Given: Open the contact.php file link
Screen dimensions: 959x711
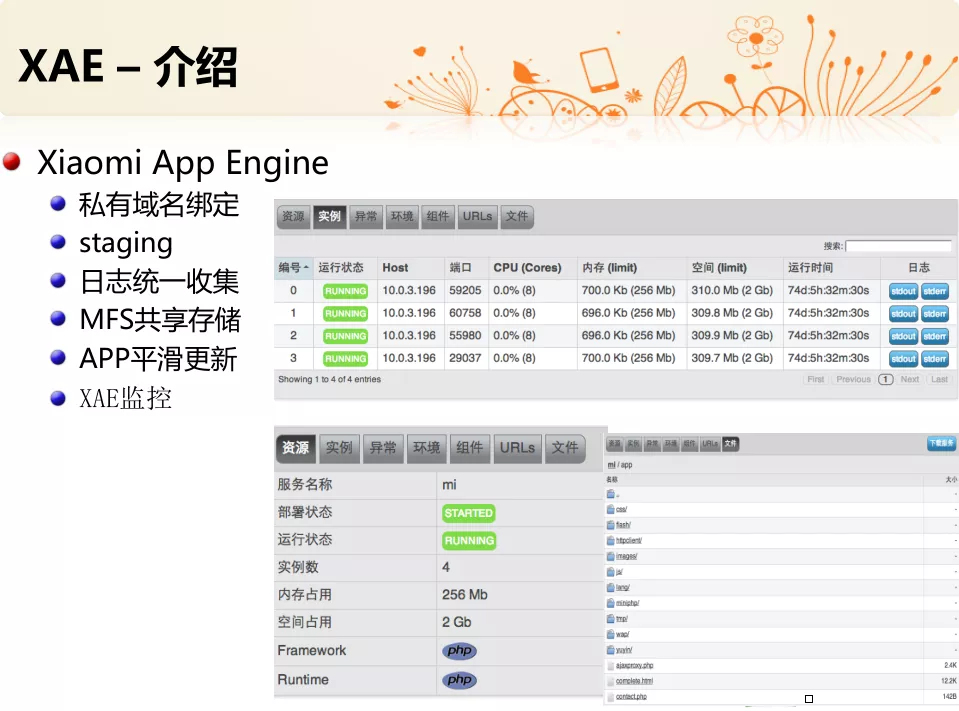Looking at the screenshot, I should coord(631,697).
